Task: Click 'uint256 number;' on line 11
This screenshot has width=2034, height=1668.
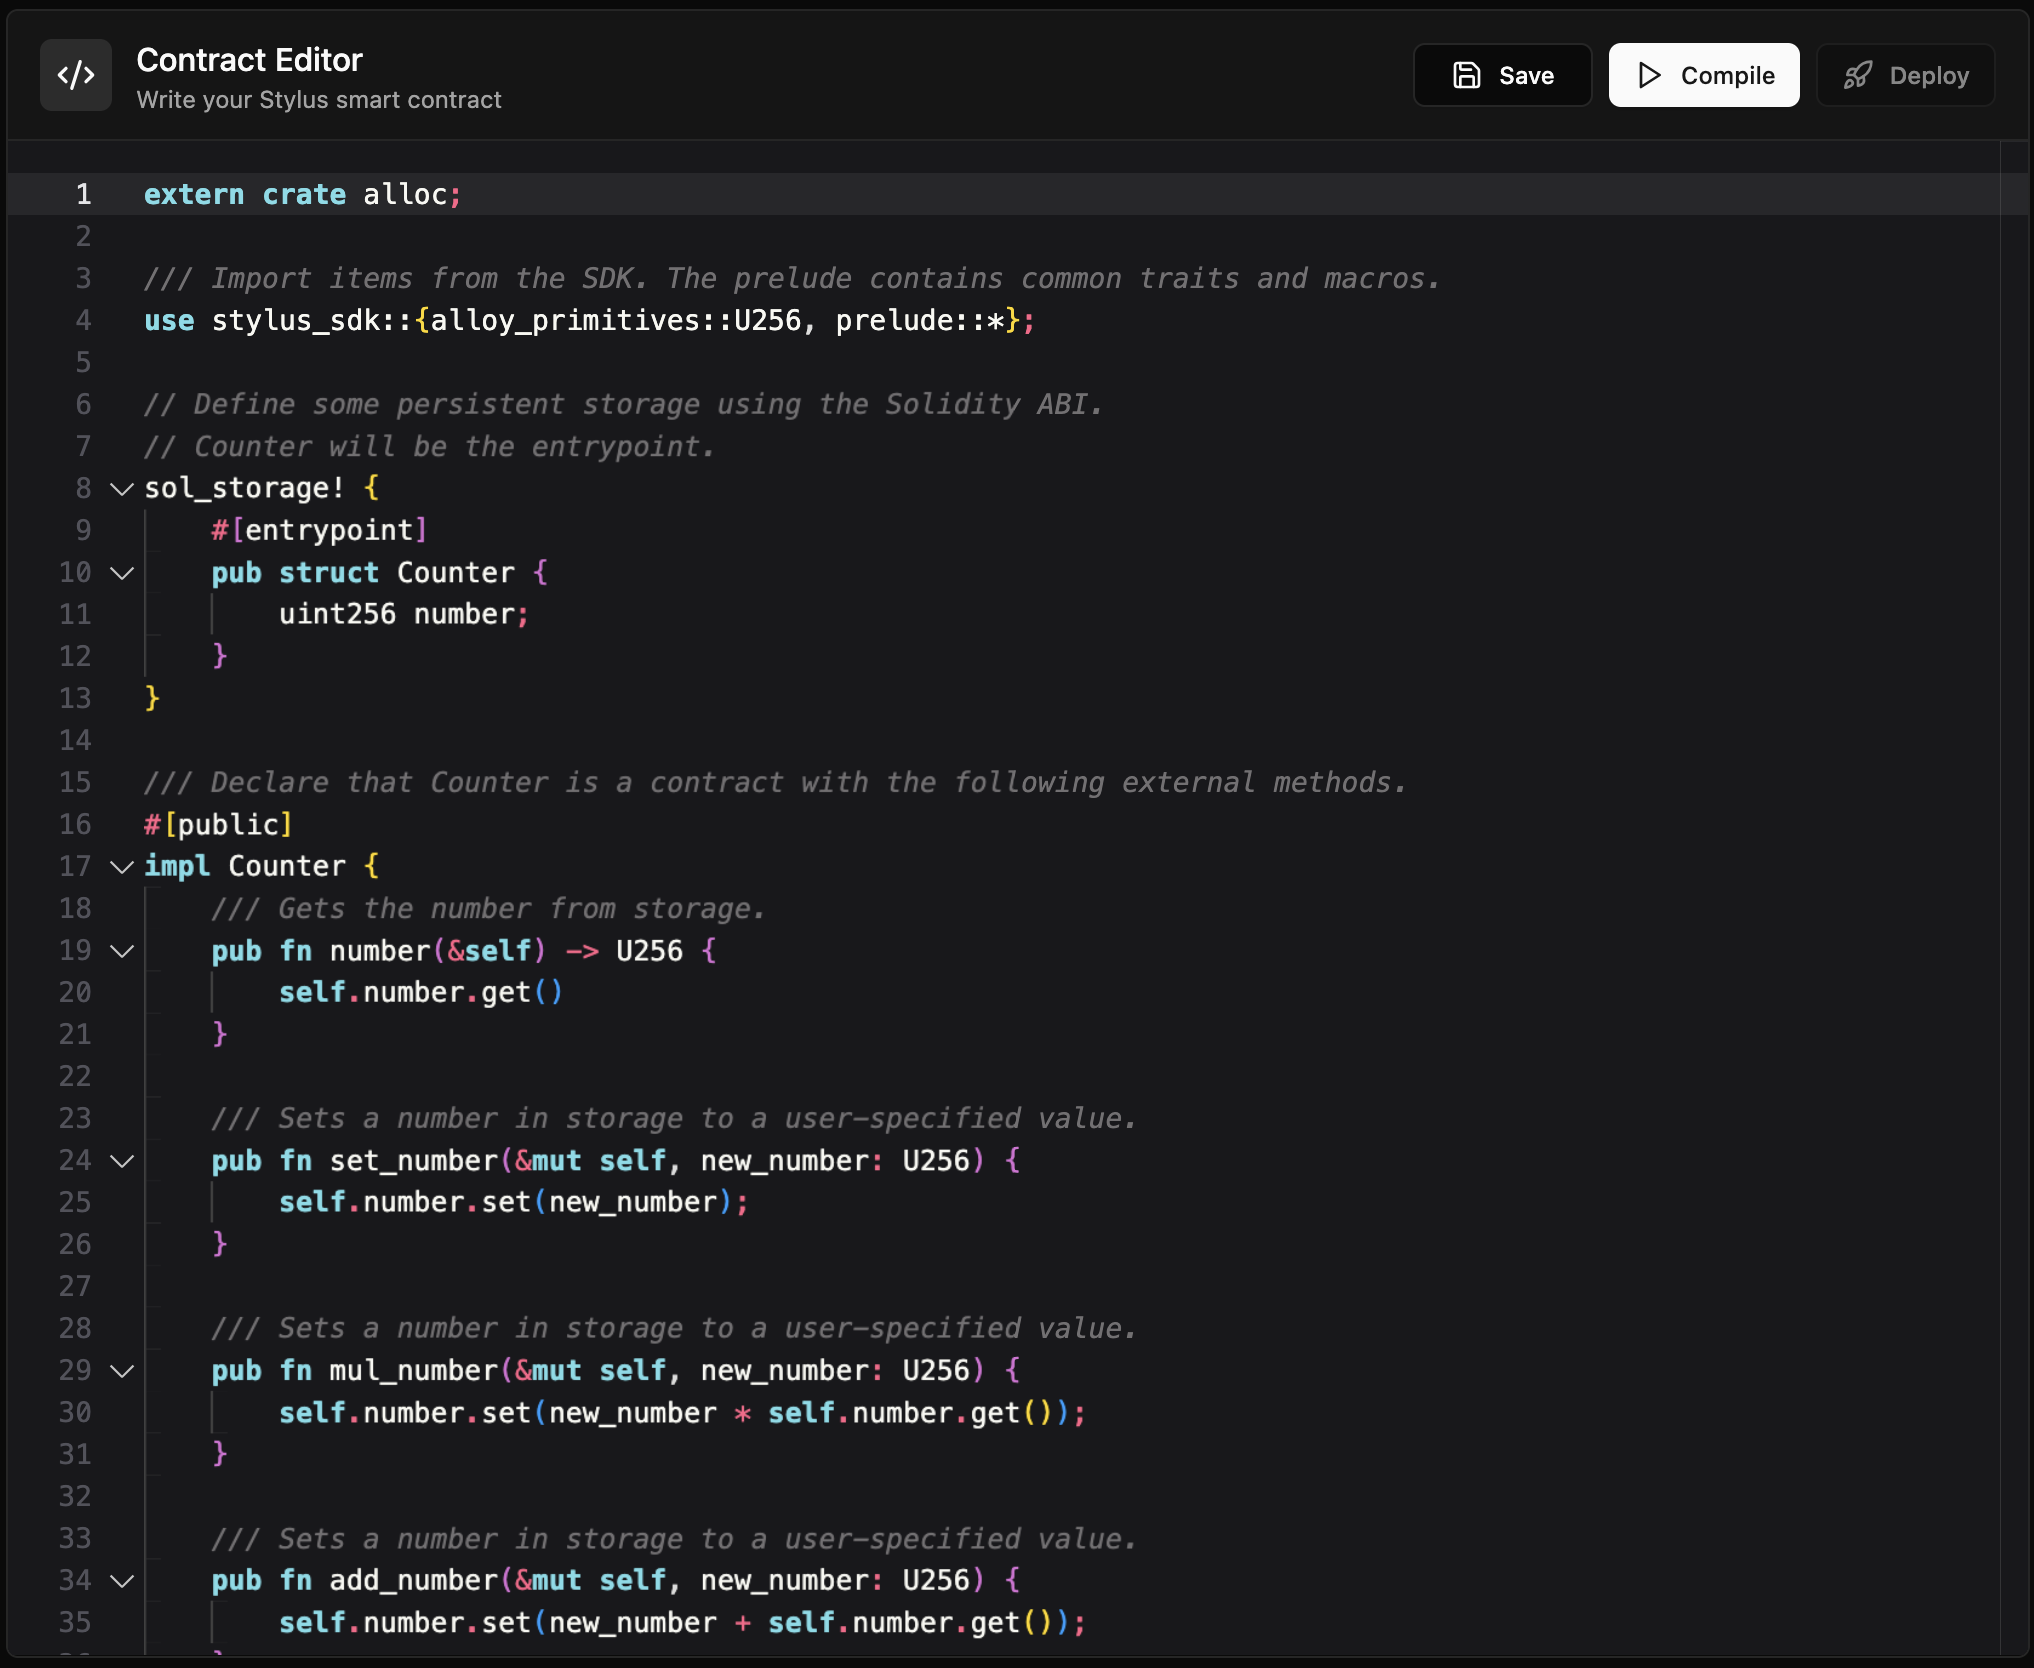Action: click(x=404, y=614)
